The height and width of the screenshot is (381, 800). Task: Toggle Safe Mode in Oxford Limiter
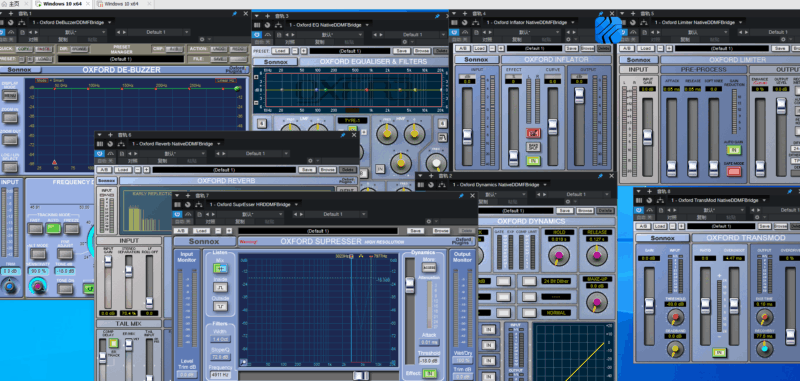point(734,171)
